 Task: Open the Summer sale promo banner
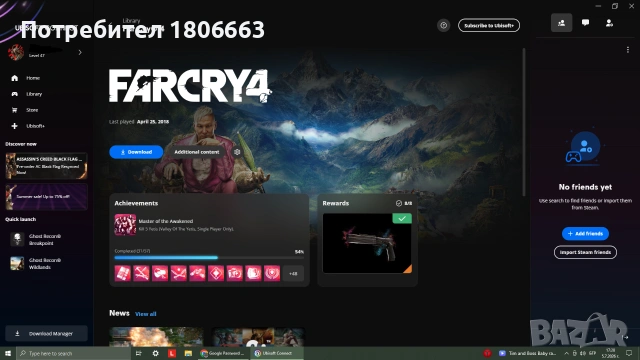click(x=46, y=196)
